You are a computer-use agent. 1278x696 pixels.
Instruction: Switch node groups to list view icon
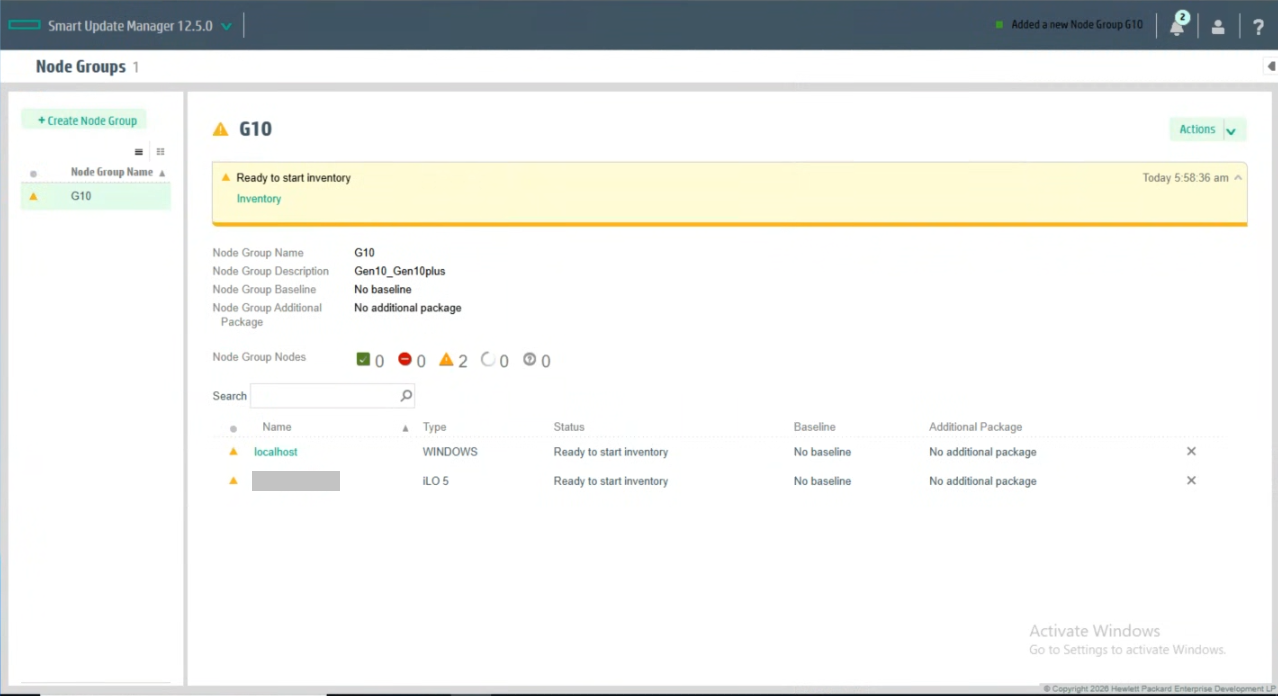[x=139, y=152]
